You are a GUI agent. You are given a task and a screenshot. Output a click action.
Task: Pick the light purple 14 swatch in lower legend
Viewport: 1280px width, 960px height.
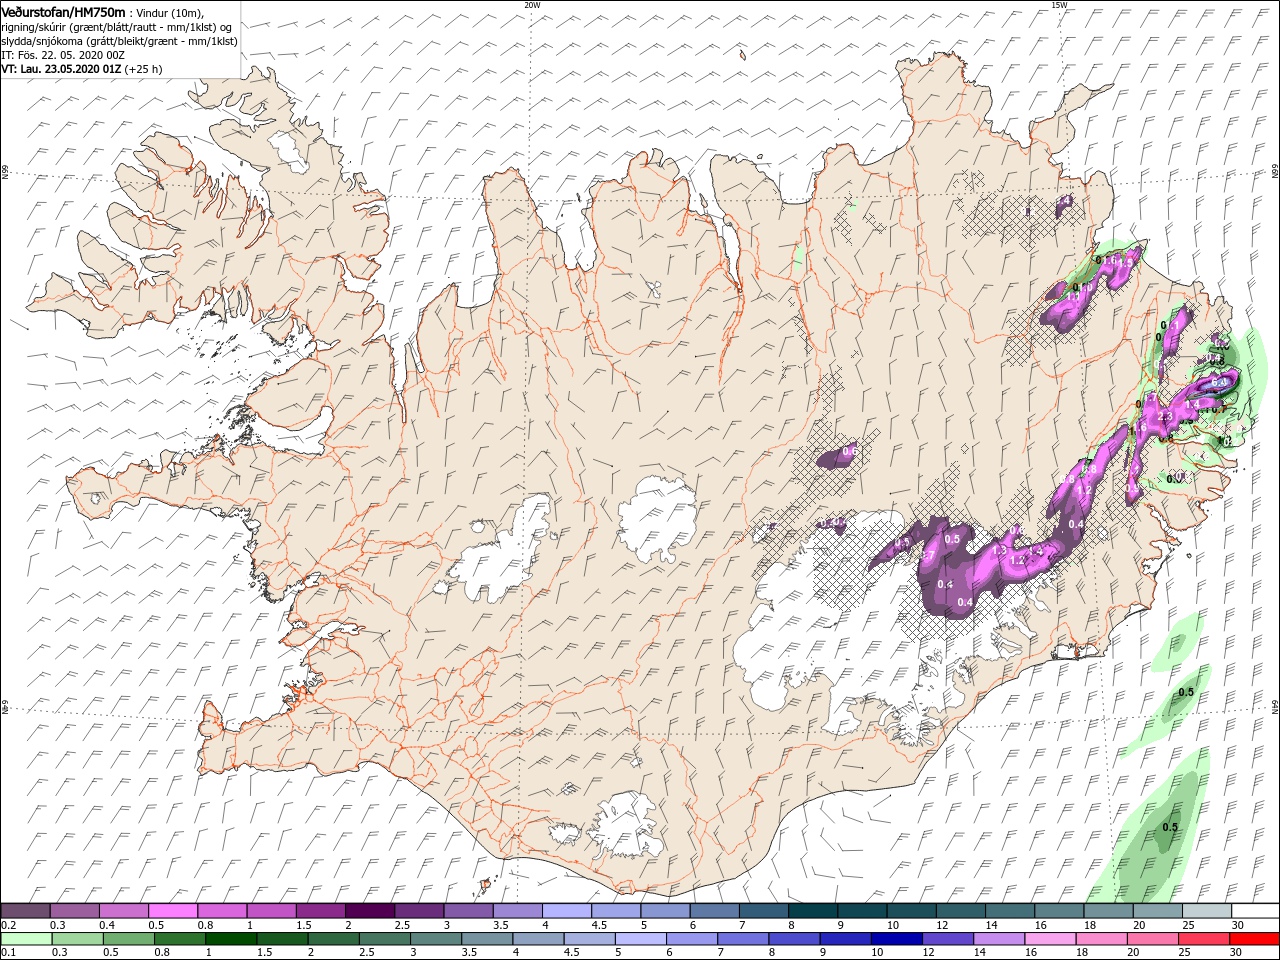point(997,939)
